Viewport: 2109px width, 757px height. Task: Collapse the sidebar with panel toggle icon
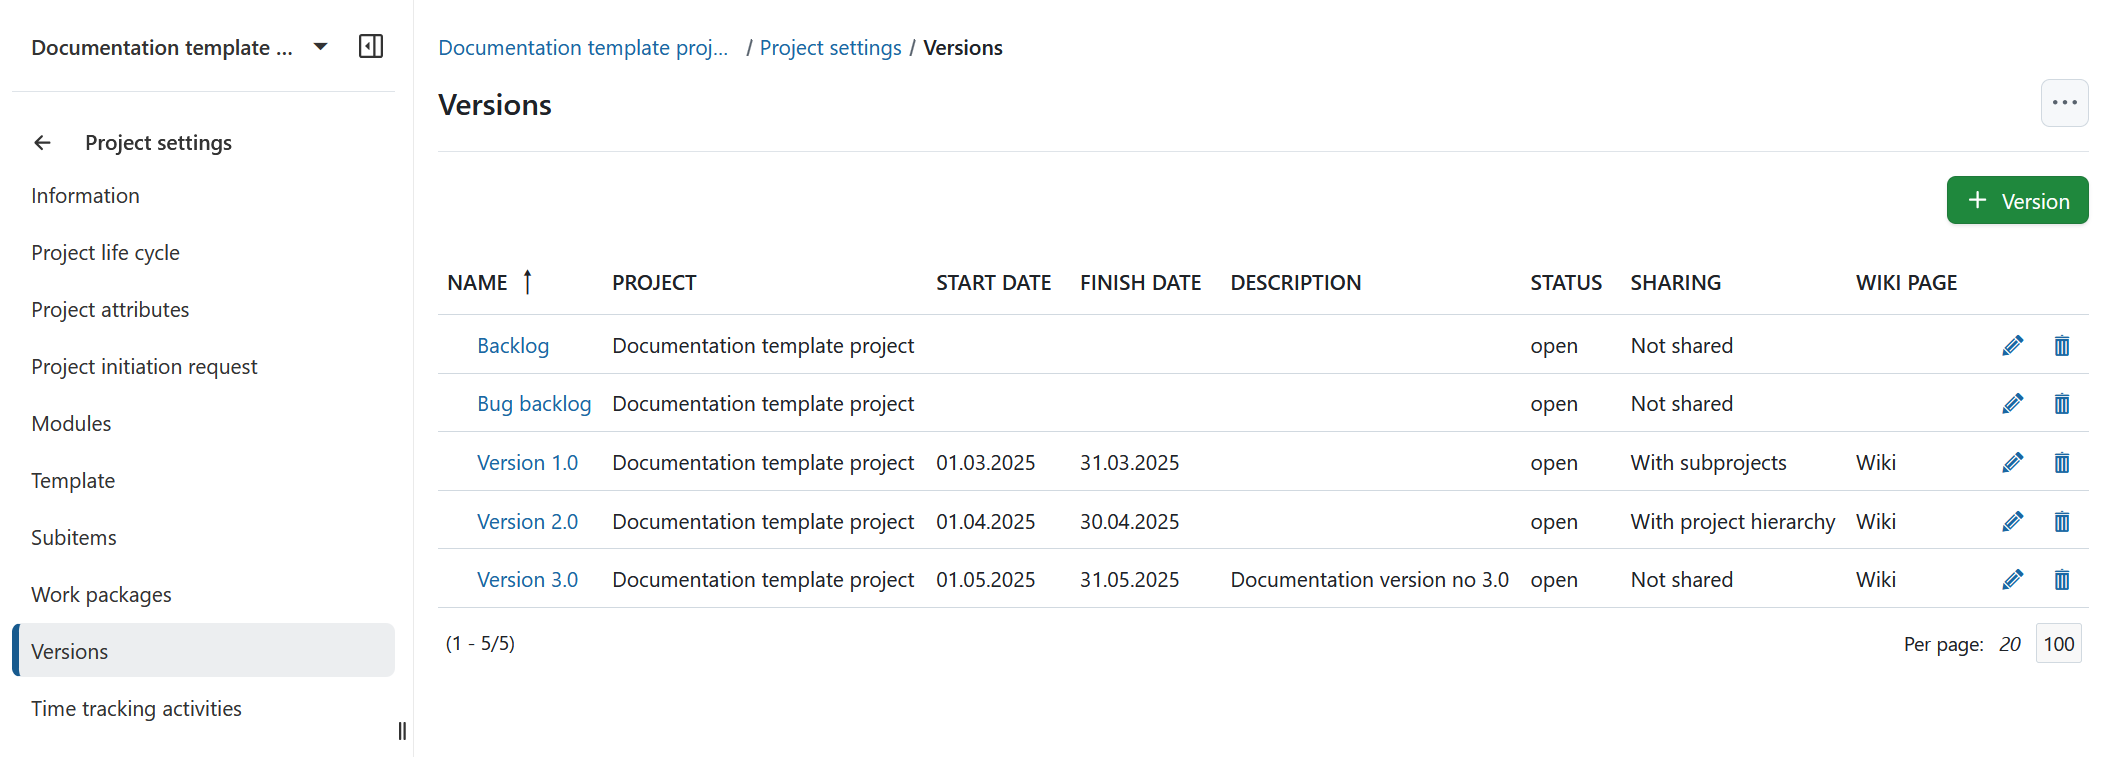tap(370, 47)
